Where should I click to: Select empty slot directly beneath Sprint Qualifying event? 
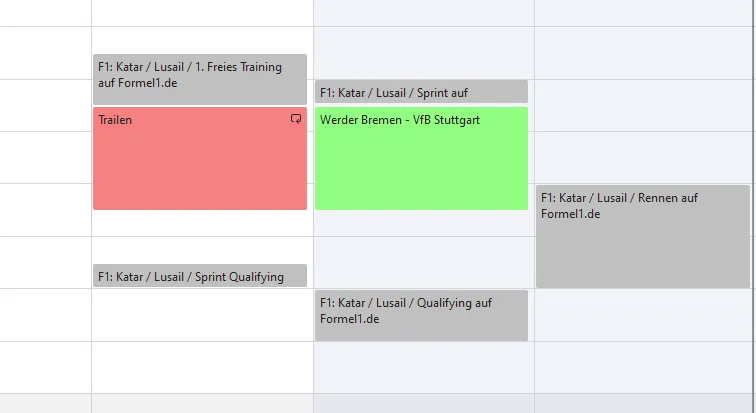[x=200, y=315]
